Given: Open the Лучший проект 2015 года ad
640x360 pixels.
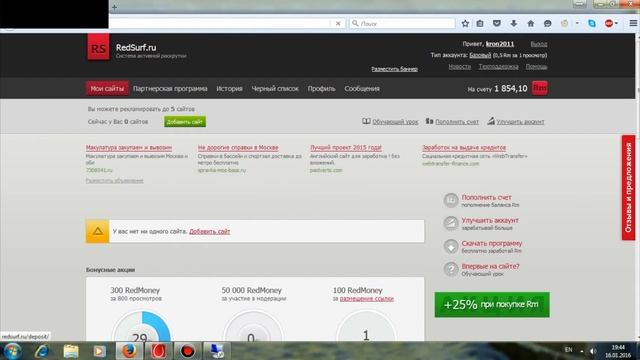Looking at the screenshot, I should coord(346,147).
